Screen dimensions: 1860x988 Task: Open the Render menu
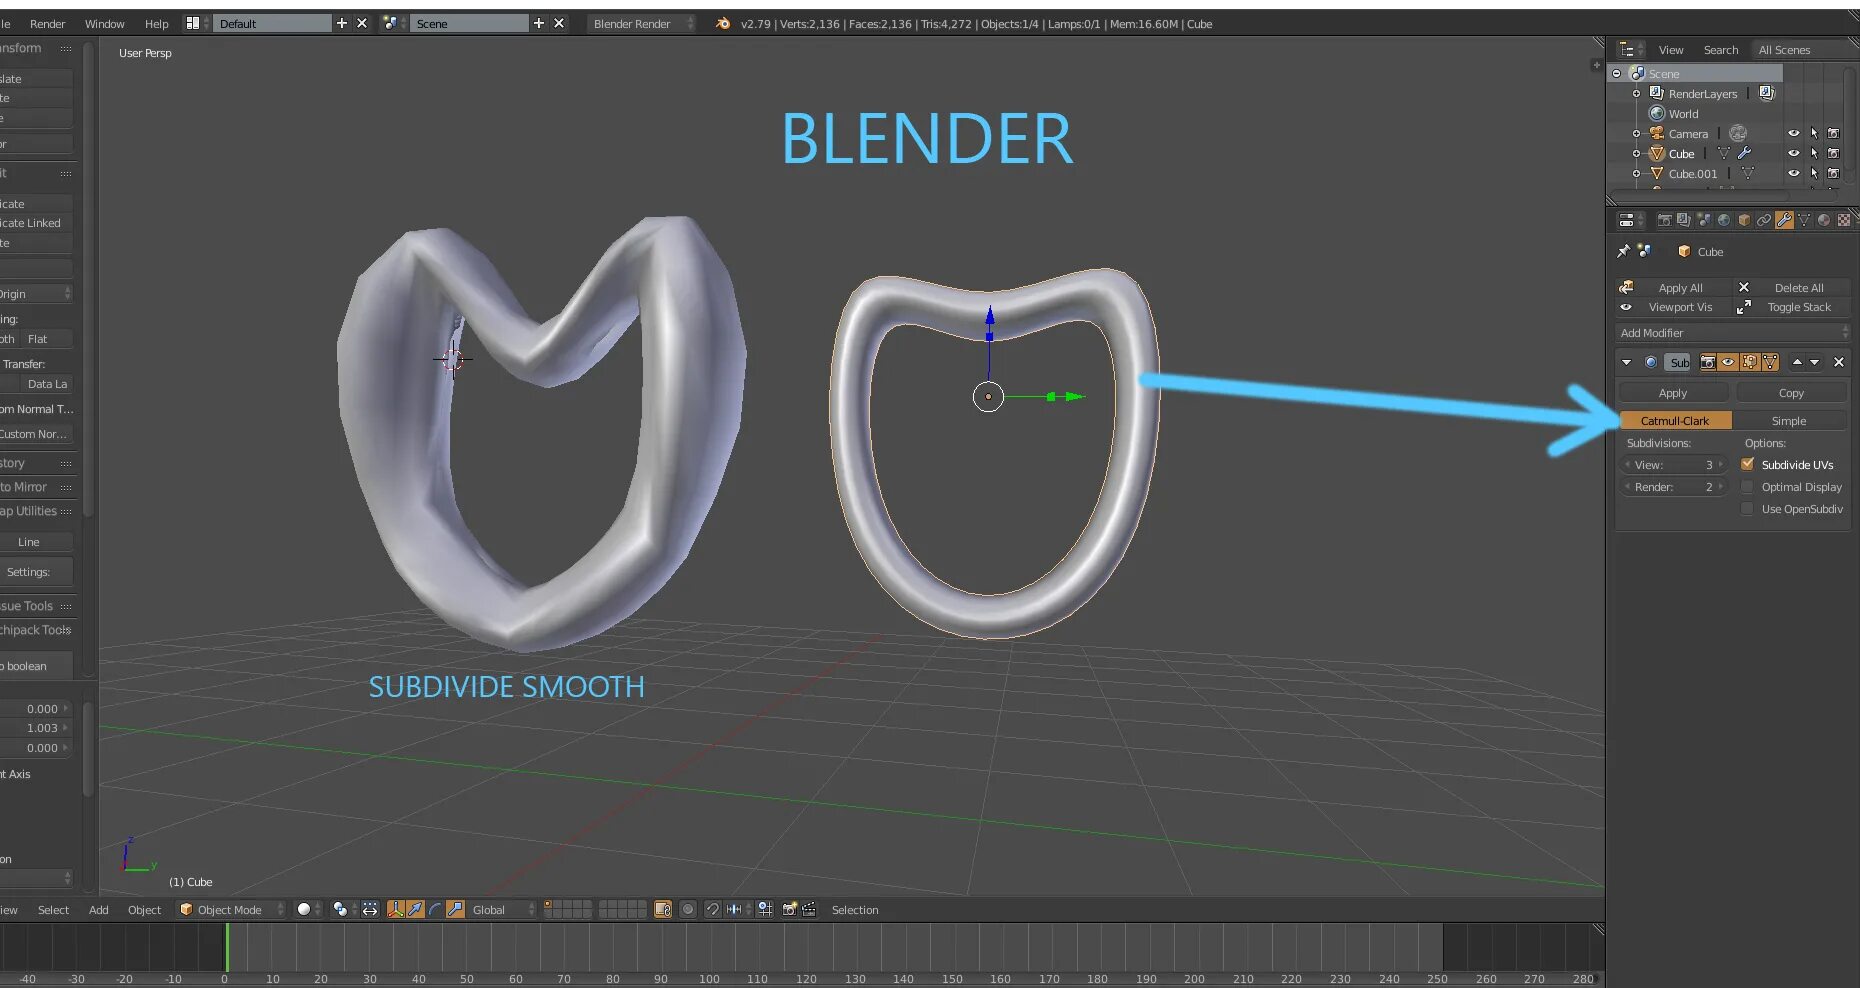click(47, 24)
